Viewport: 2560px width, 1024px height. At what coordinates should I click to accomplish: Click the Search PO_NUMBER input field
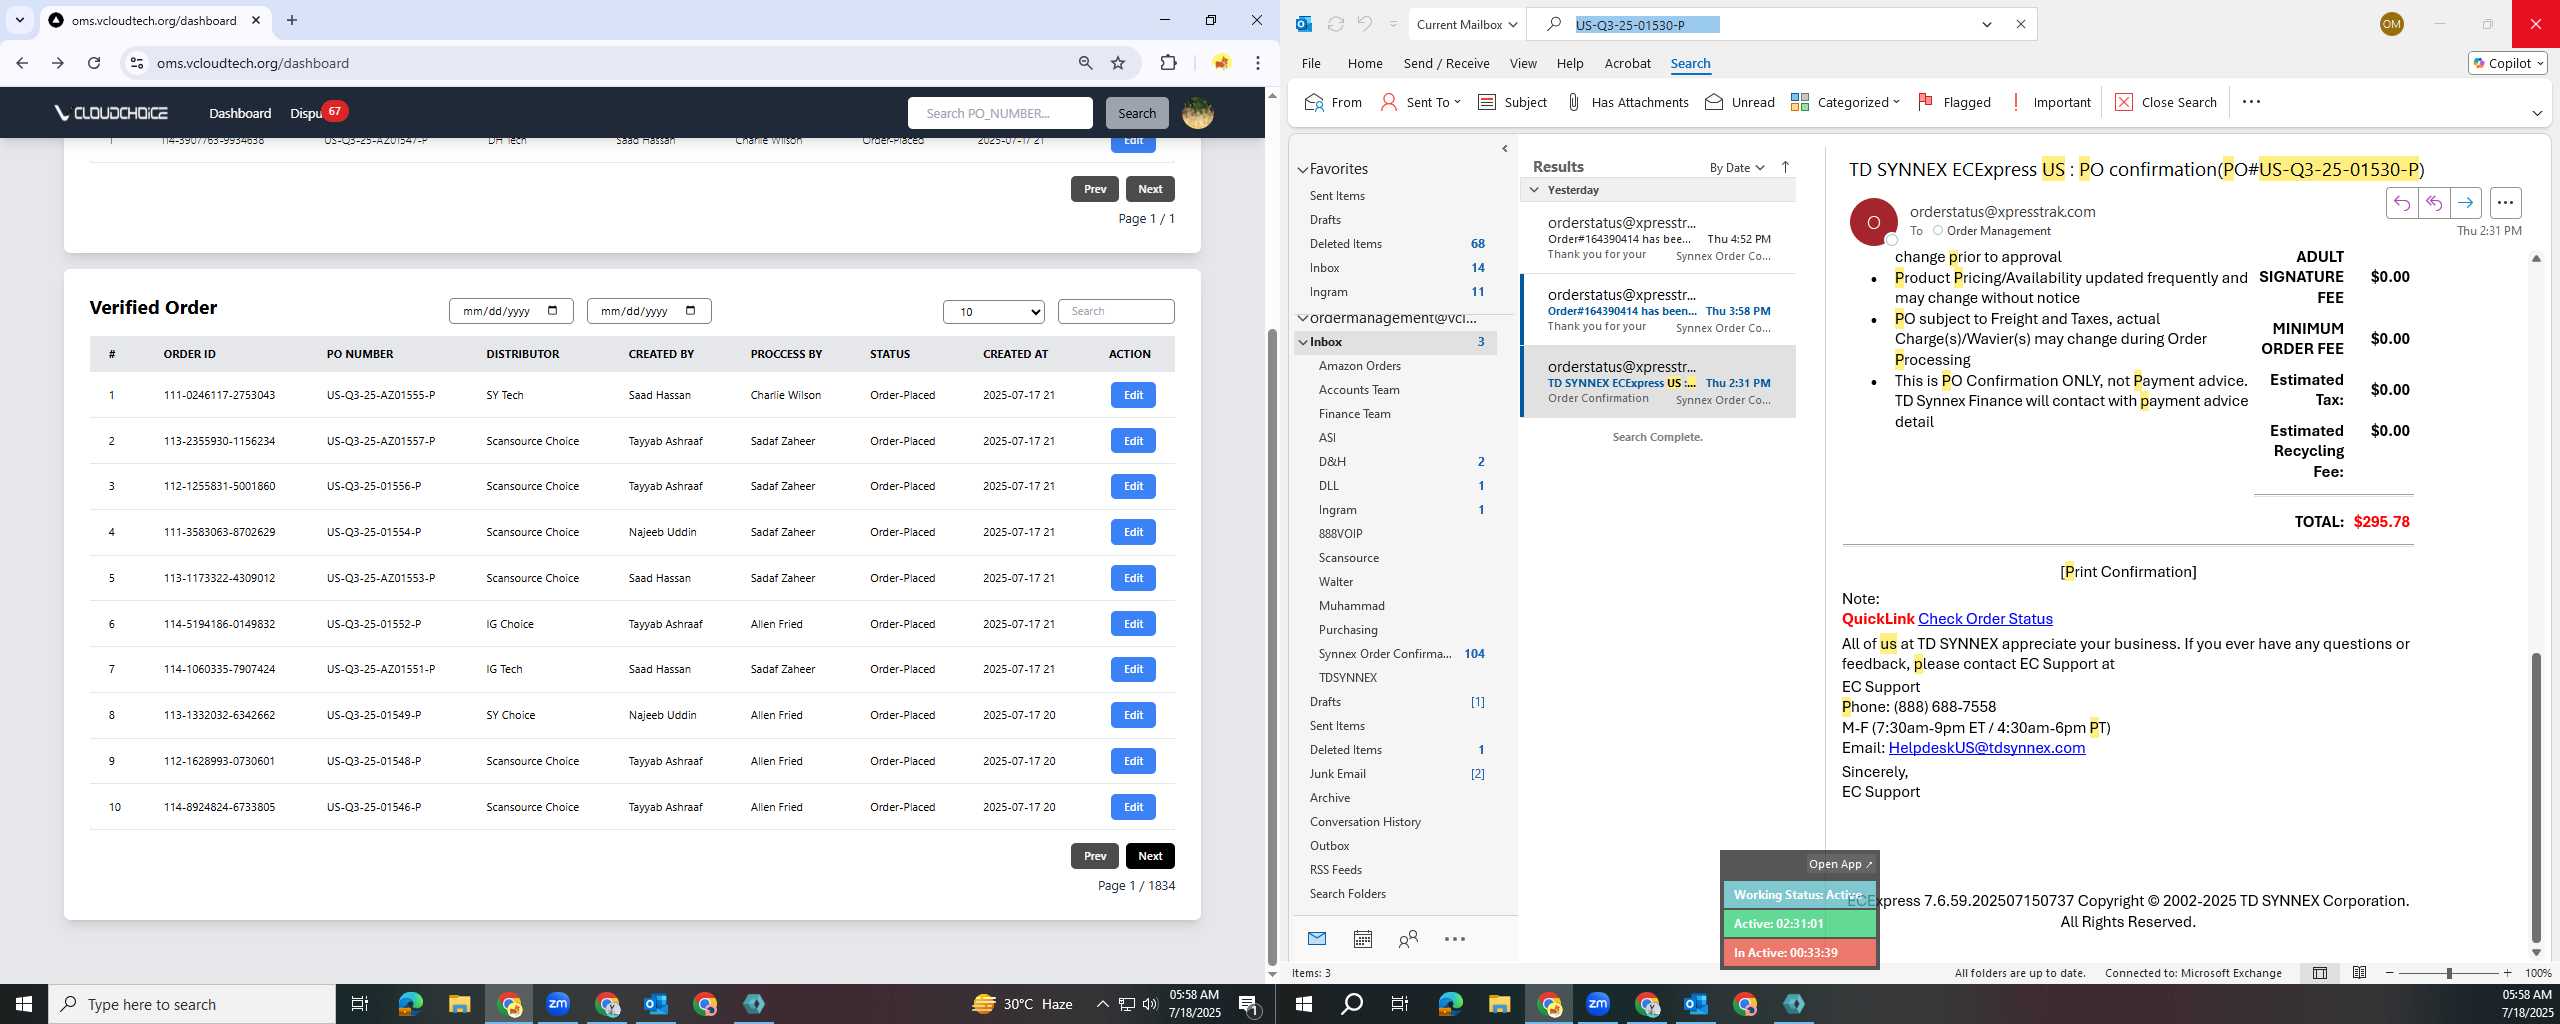(1000, 113)
